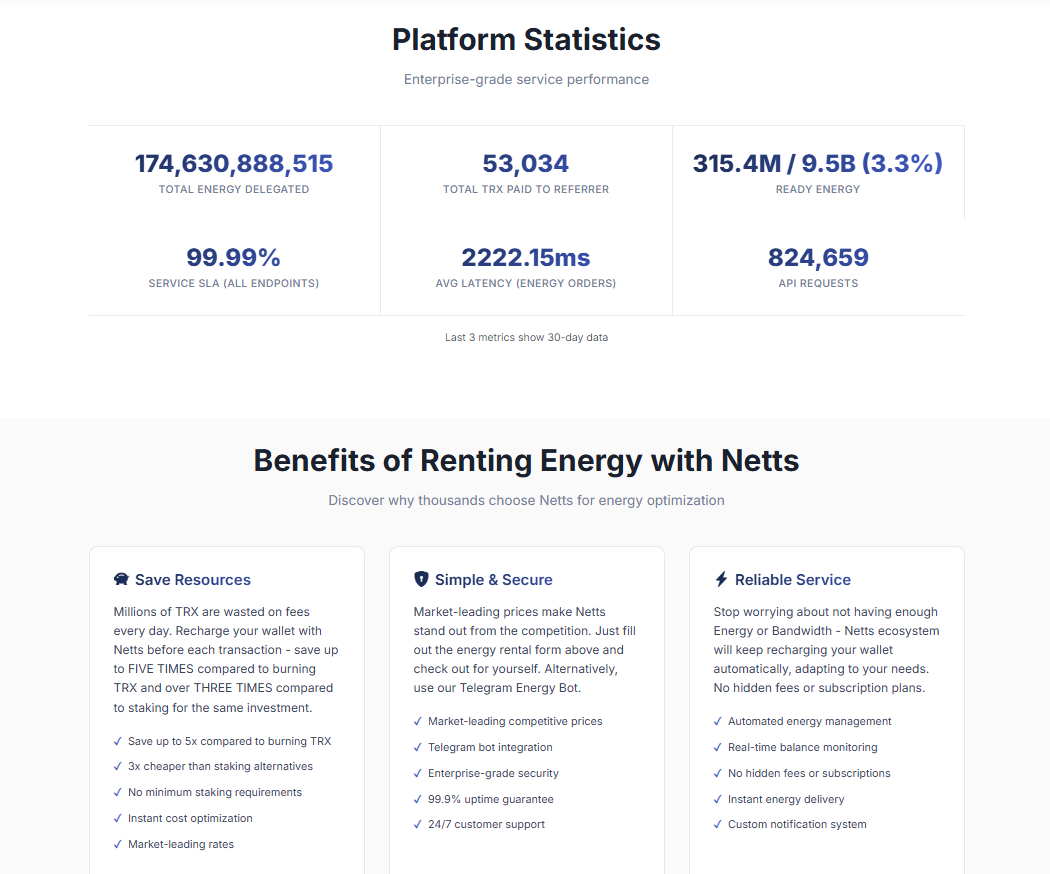Click the Reliable Service card heading
The height and width of the screenshot is (874, 1050).
[x=793, y=580]
